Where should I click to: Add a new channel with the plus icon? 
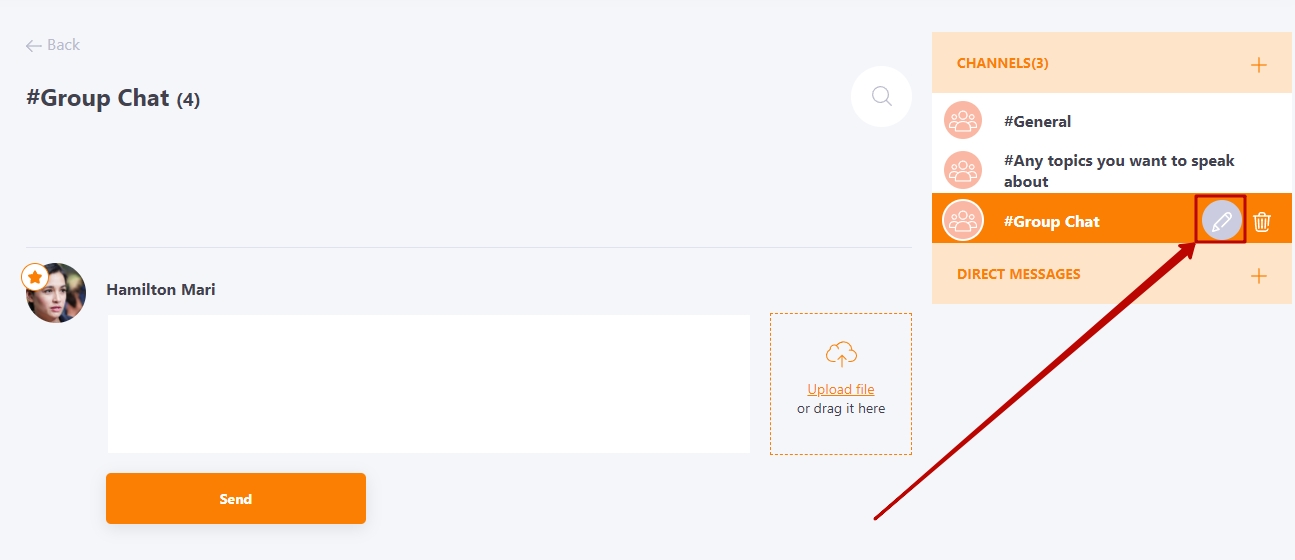(x=1258, y=65)
